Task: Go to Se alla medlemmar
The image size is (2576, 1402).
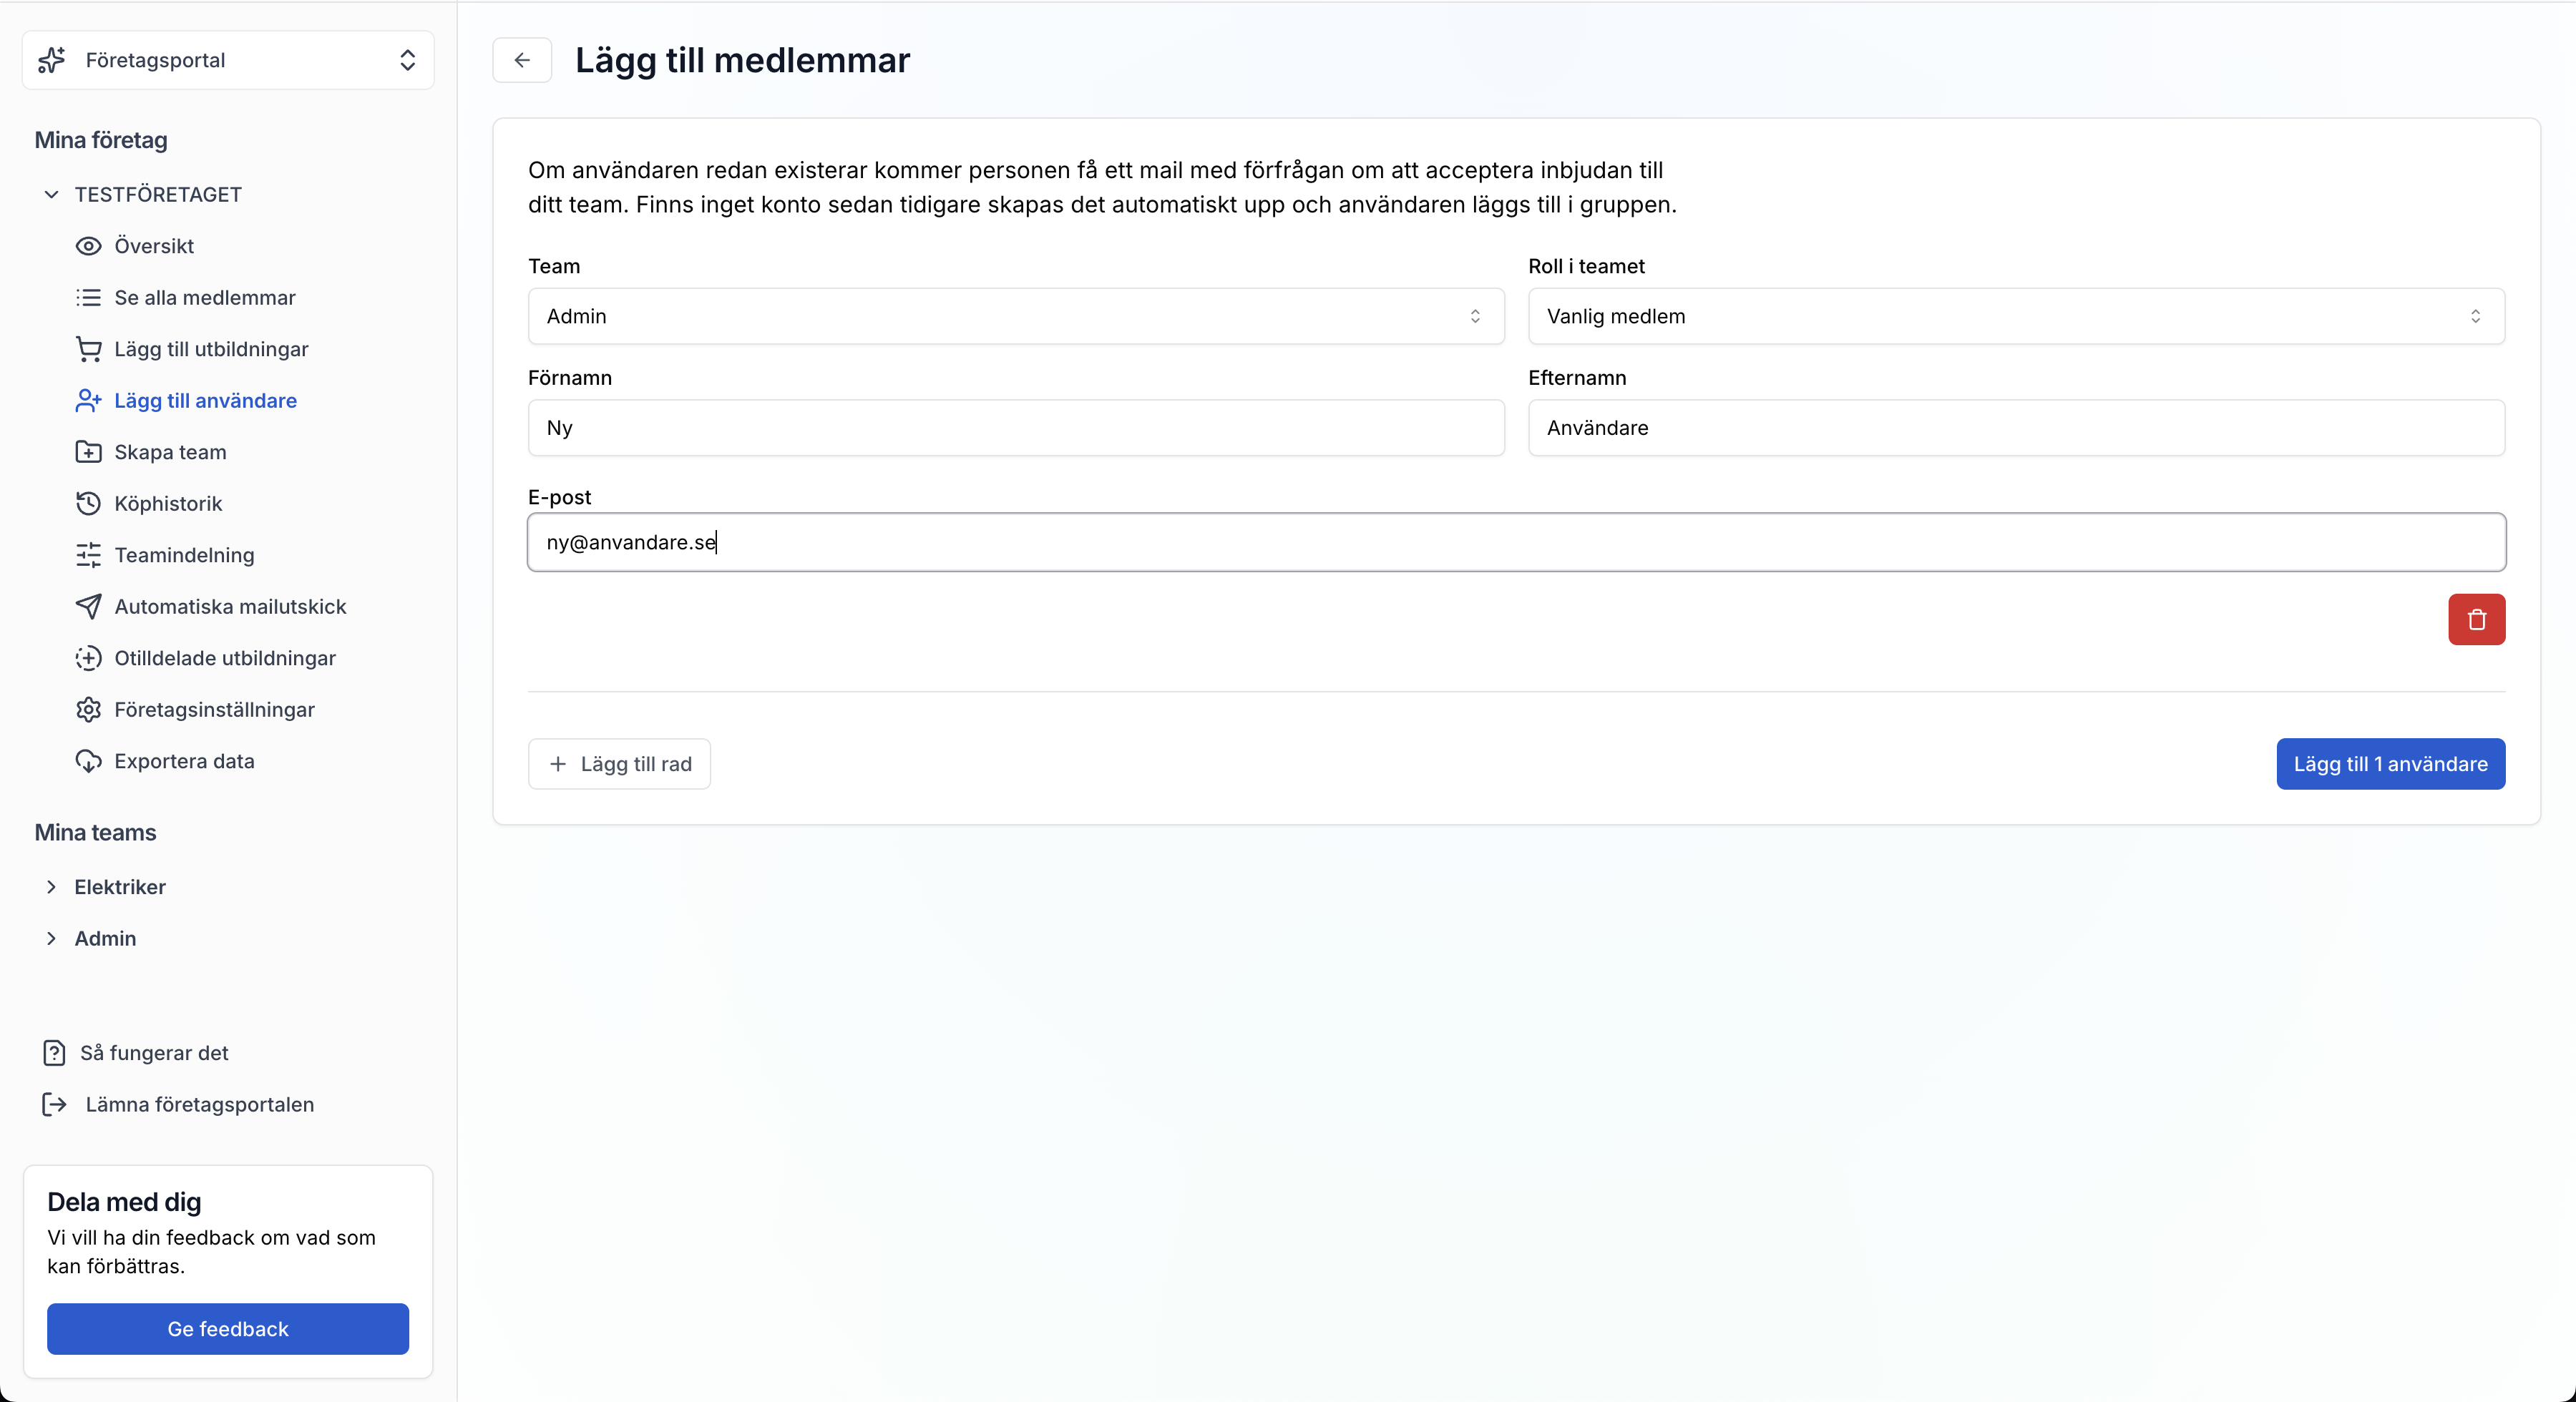Action: [204, 298]
